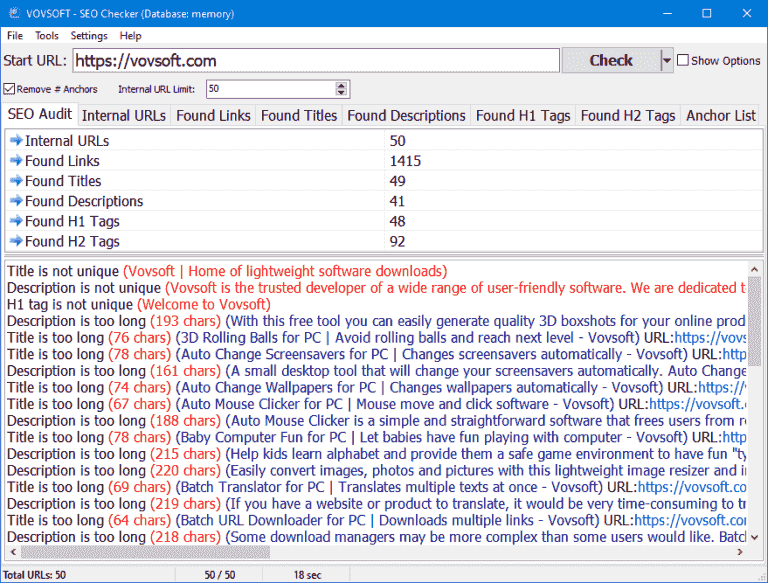Open the Tools menu
768x583 pixels.
click(x=47, y=36)
